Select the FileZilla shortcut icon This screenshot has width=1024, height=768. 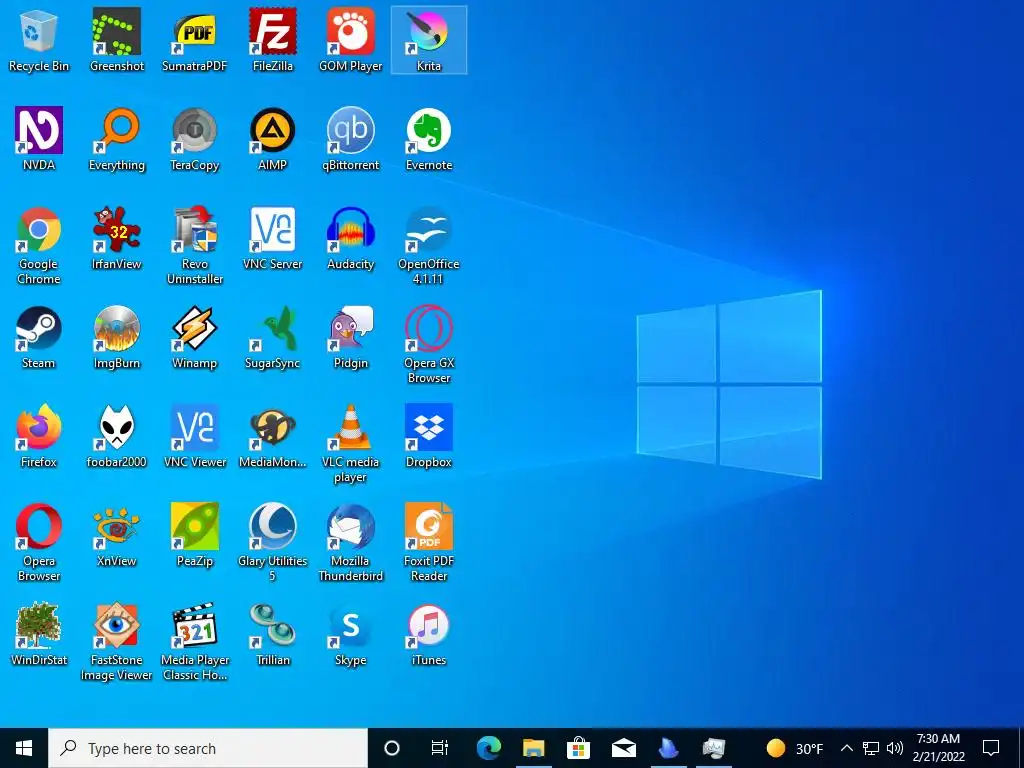pyautogui.click(x=272, y=40)
